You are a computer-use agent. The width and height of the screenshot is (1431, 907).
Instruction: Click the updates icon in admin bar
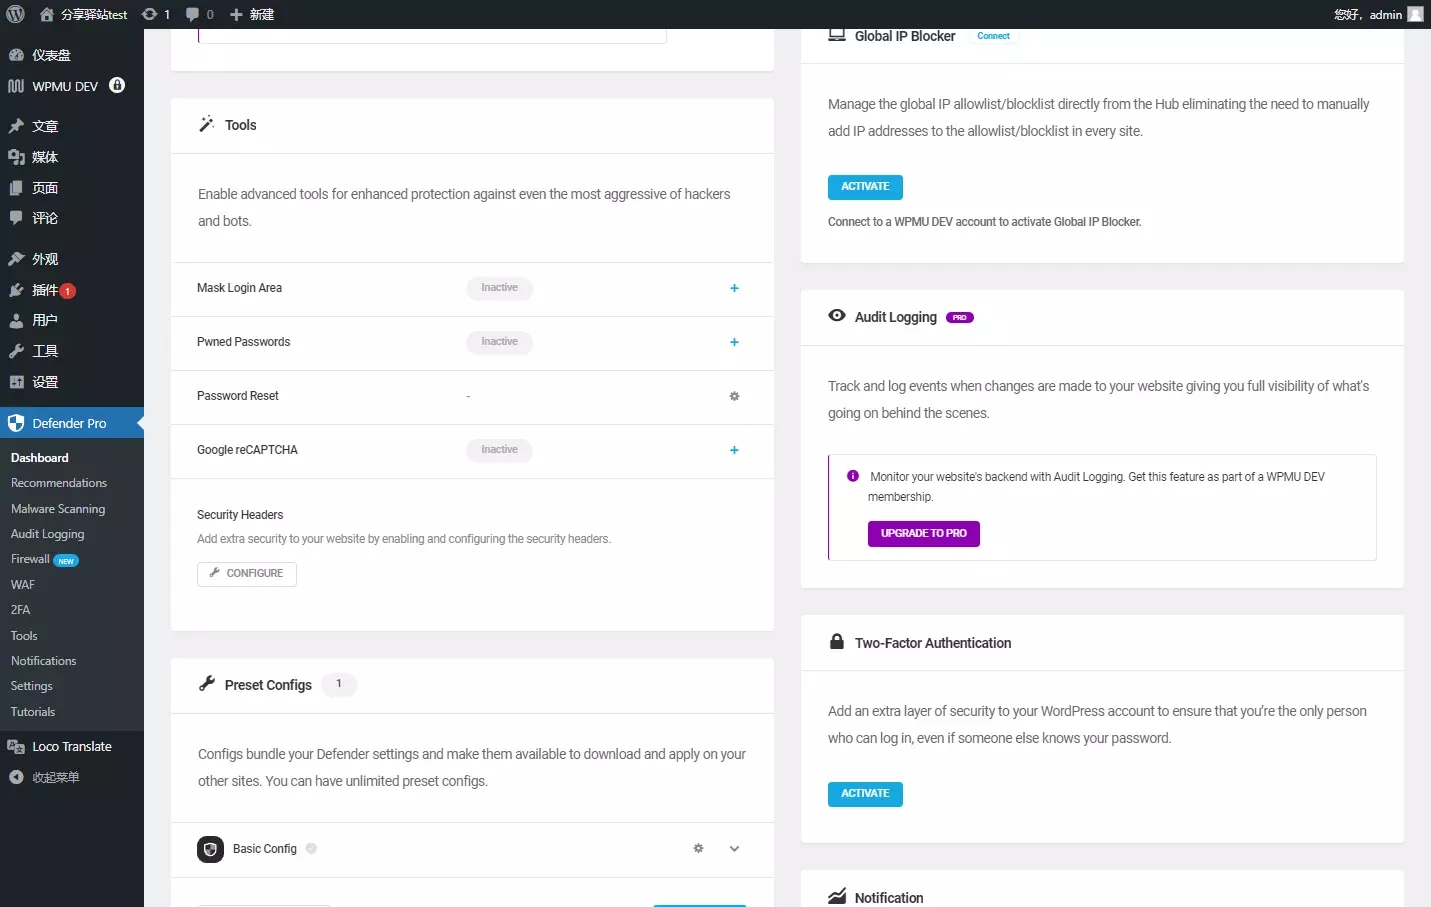[150, 14]
